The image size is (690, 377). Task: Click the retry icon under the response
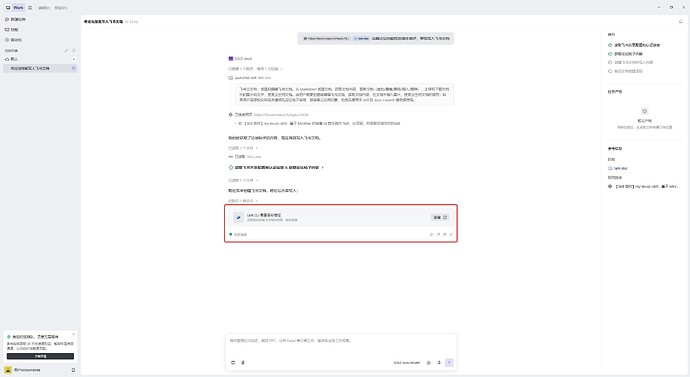pos(451,234)
